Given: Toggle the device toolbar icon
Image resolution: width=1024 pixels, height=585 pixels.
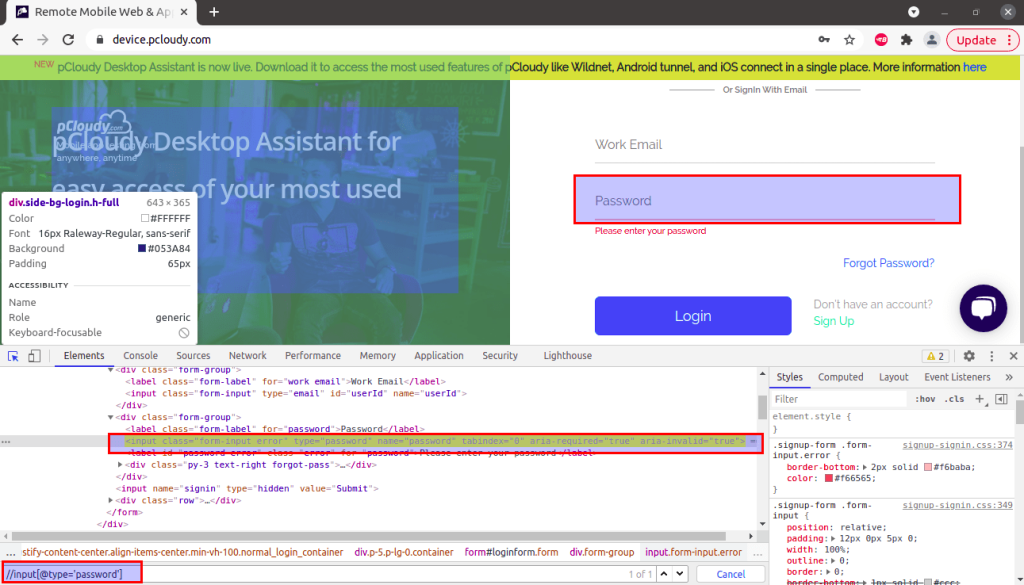Looking at the screenshot, I should point(35,356).
